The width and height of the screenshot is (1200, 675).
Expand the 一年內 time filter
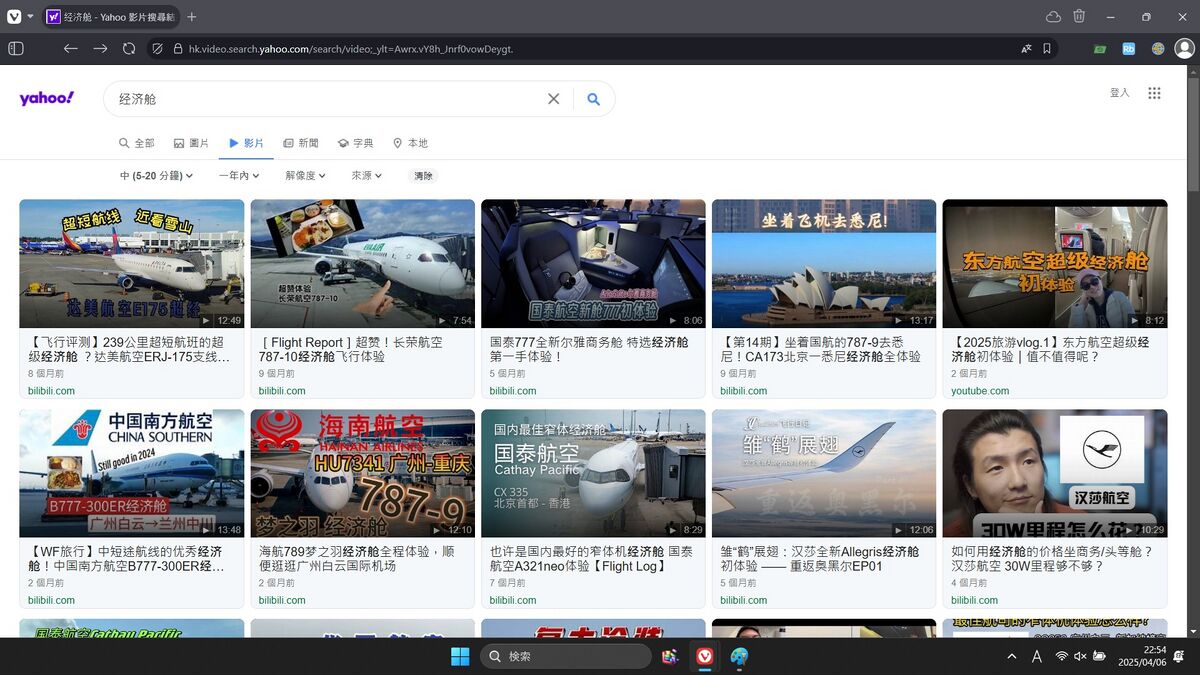pos(239,176)
